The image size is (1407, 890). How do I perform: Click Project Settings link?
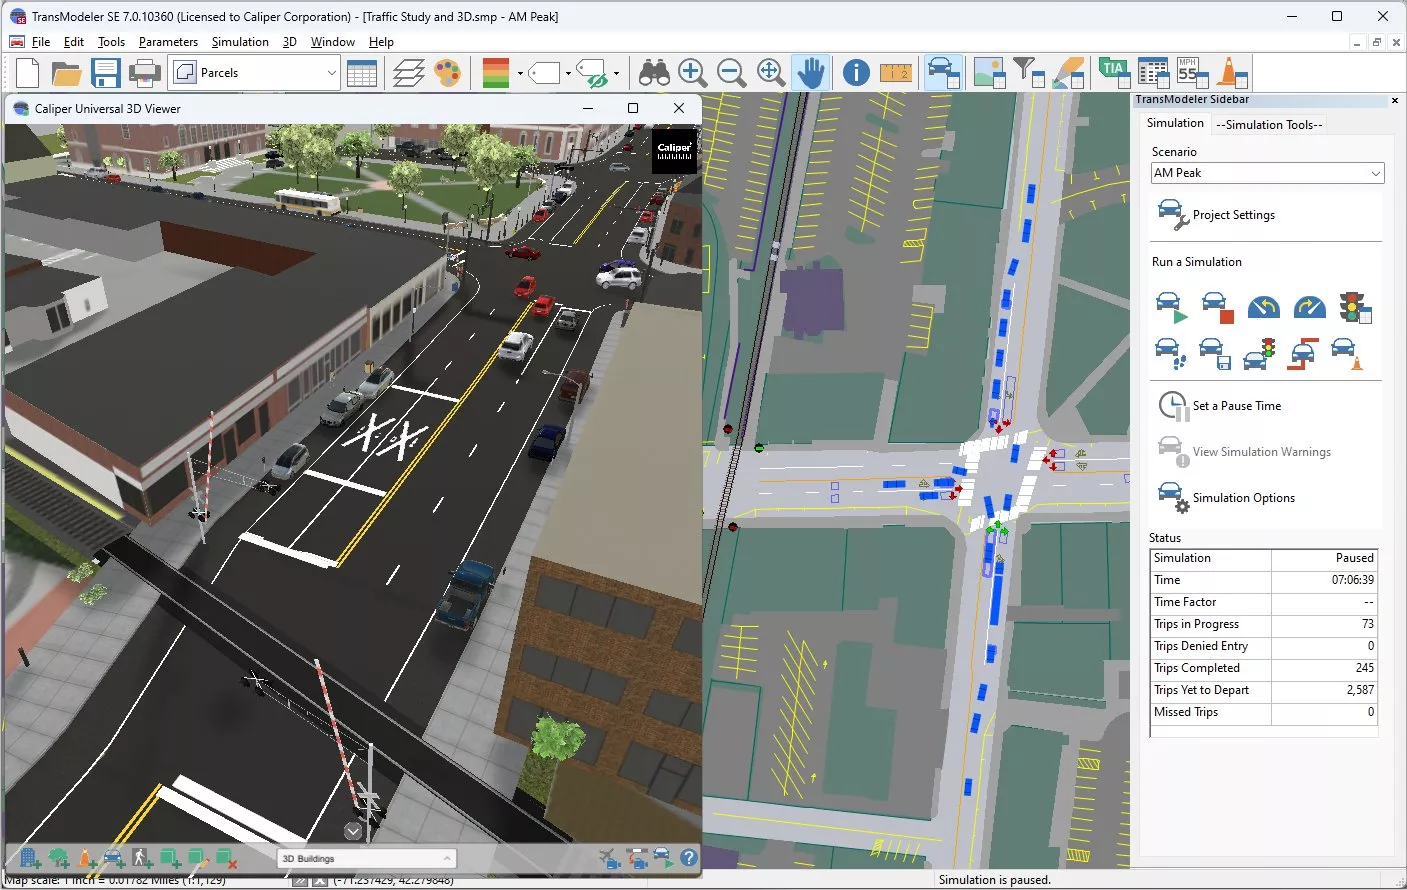1233,215
